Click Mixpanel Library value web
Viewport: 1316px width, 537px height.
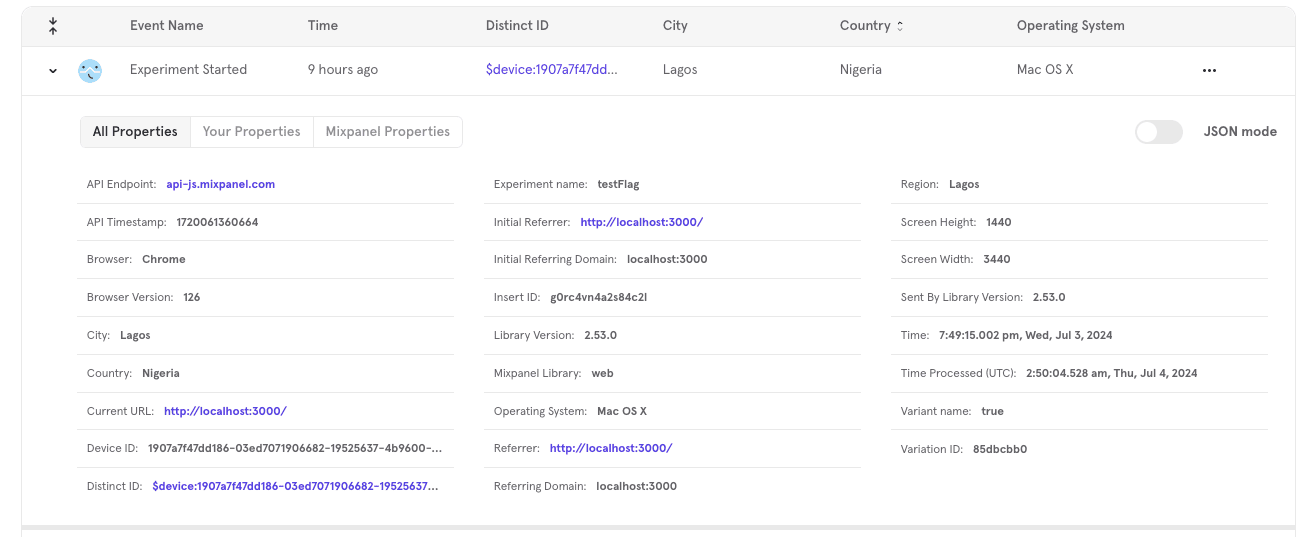[602, 373]
